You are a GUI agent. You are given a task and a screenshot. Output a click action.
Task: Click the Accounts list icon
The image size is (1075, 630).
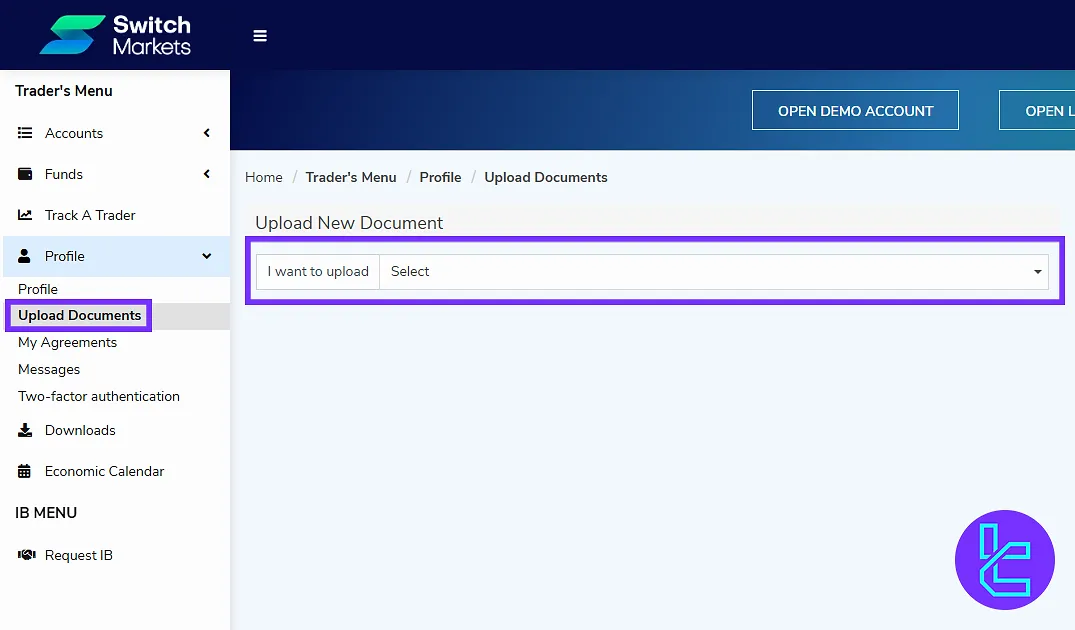[25, 133]
